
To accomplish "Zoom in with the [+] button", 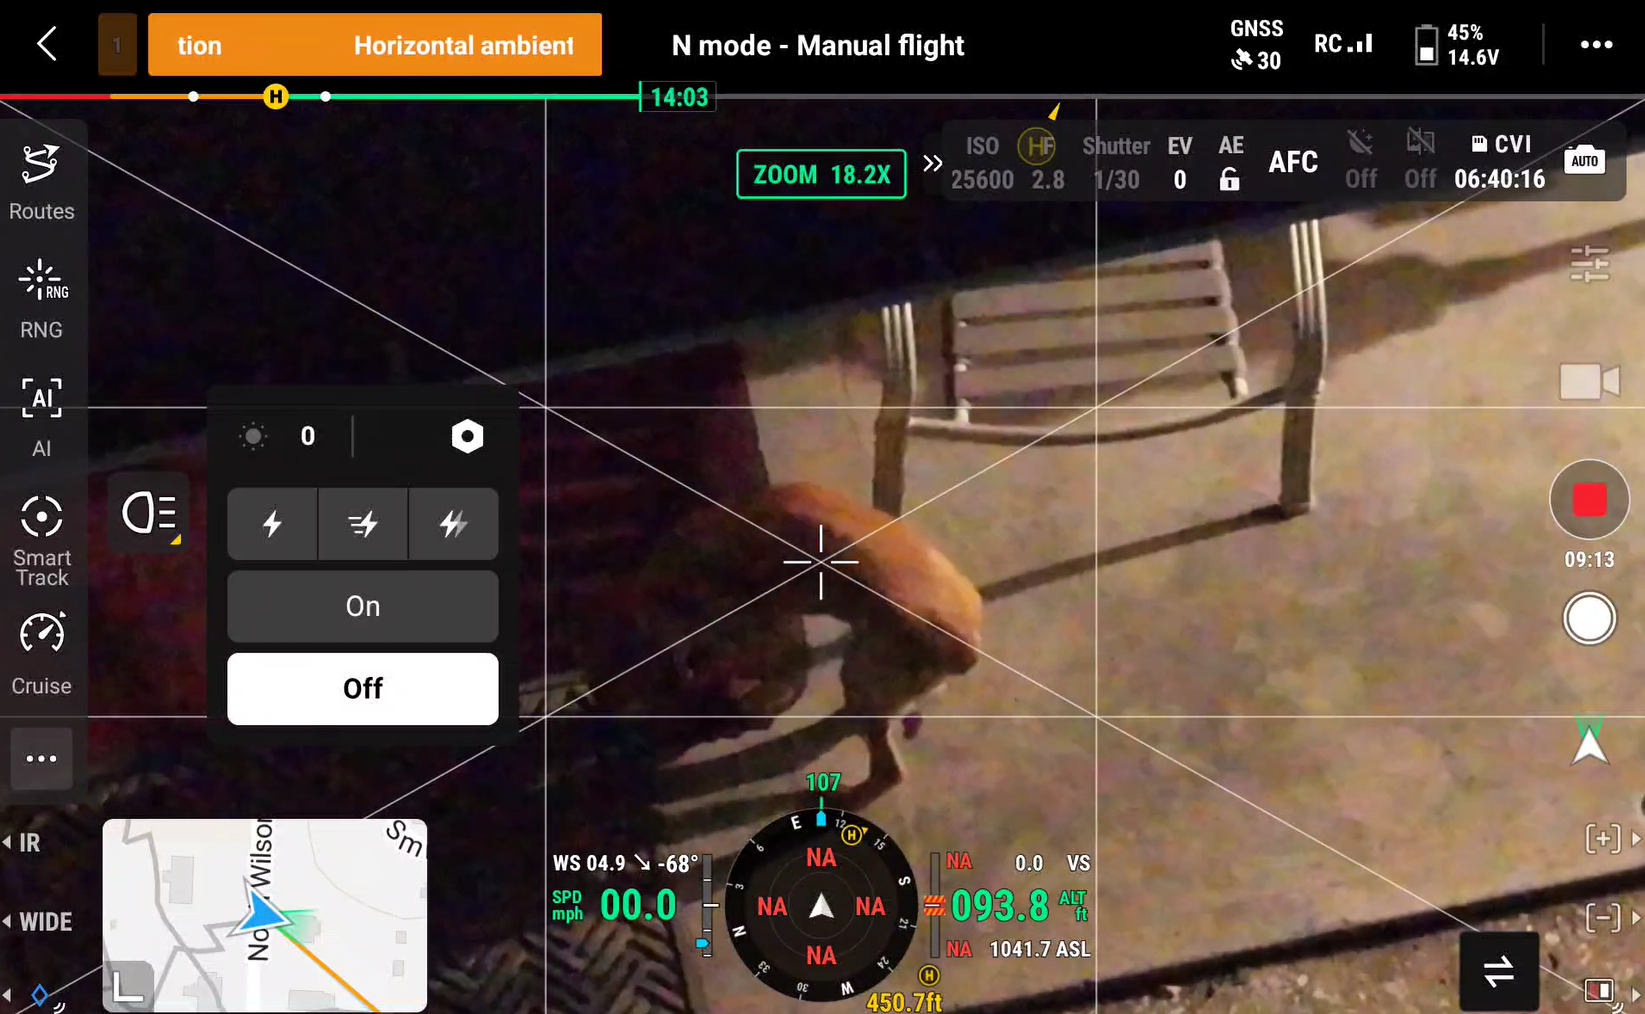I will point(1603,838).
